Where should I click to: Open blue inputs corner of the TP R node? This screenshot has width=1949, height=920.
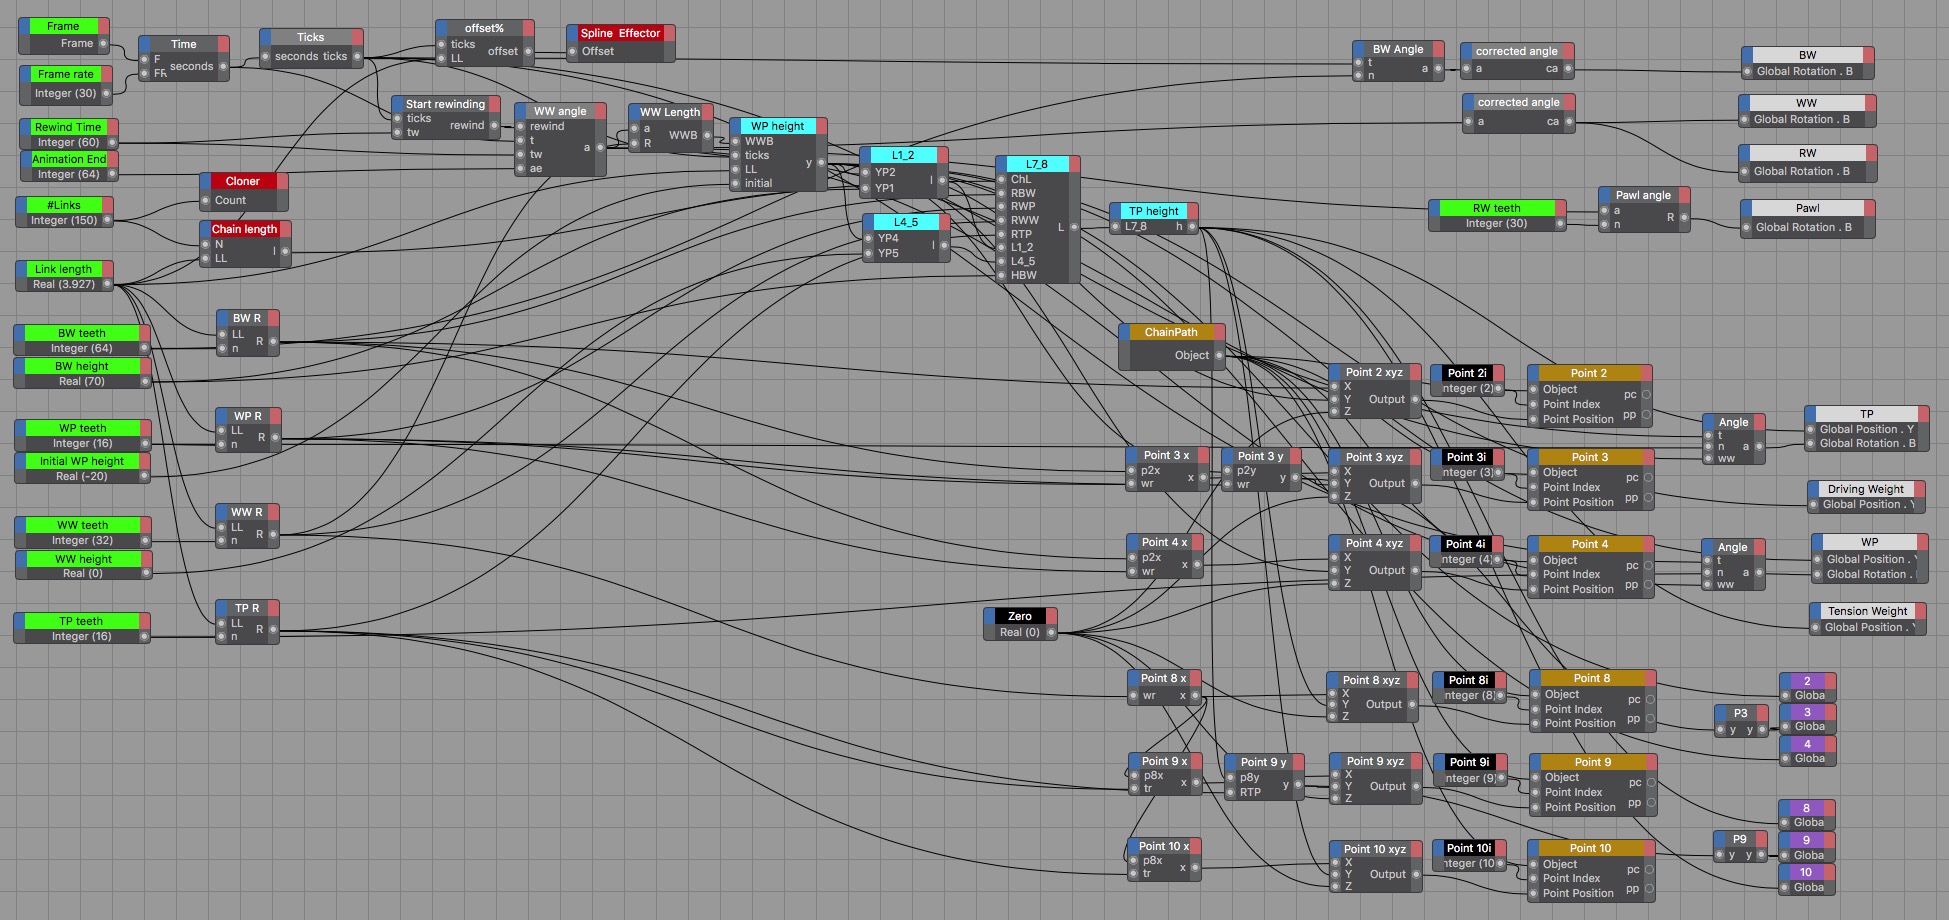pyautogui.click(x=222, y=608)
